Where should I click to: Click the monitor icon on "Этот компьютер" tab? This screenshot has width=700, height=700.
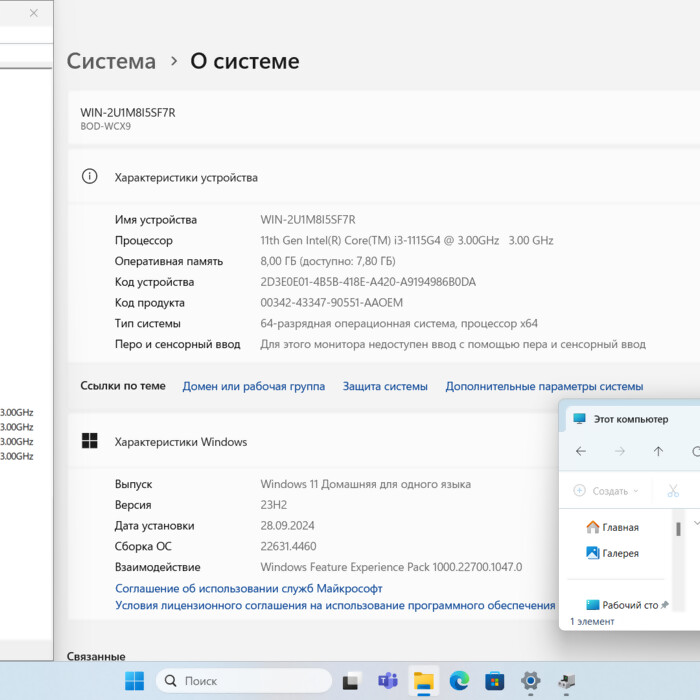579,419
